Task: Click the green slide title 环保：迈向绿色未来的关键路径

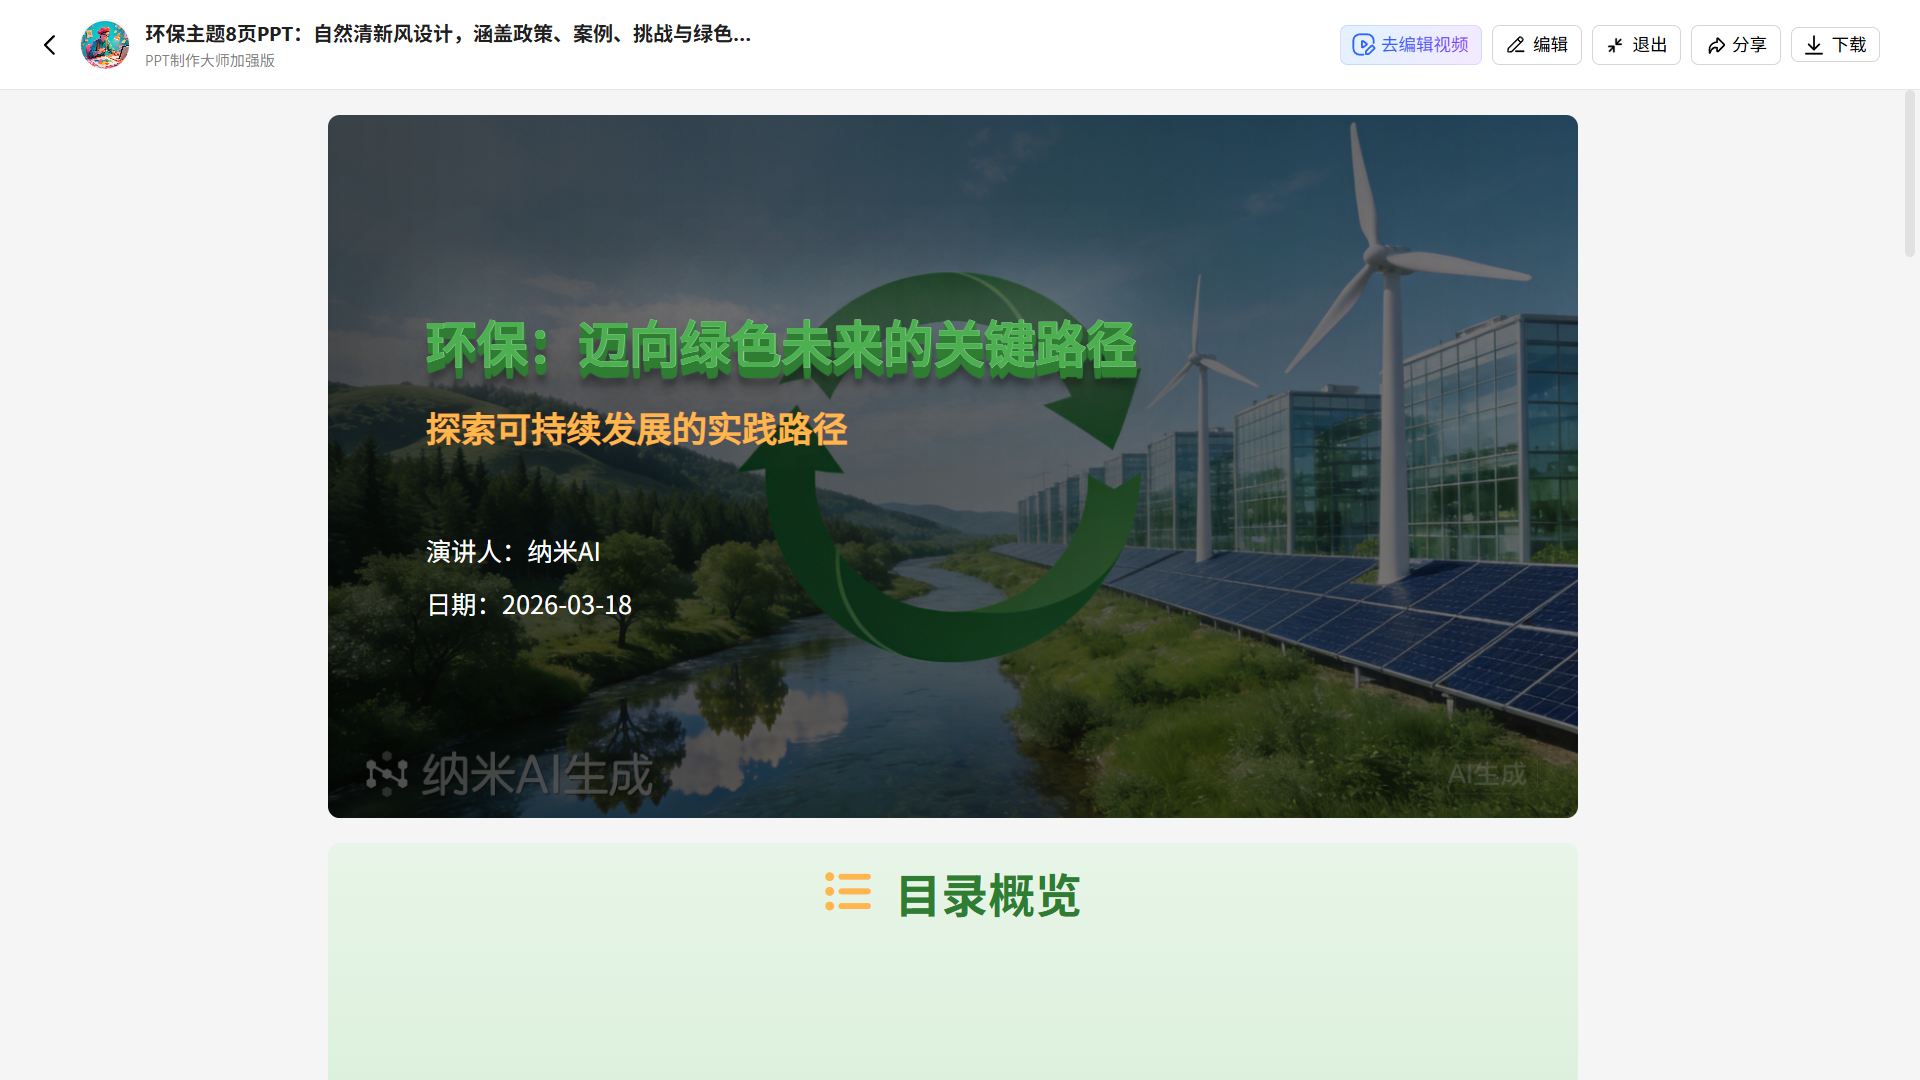Action: (781, 349)
